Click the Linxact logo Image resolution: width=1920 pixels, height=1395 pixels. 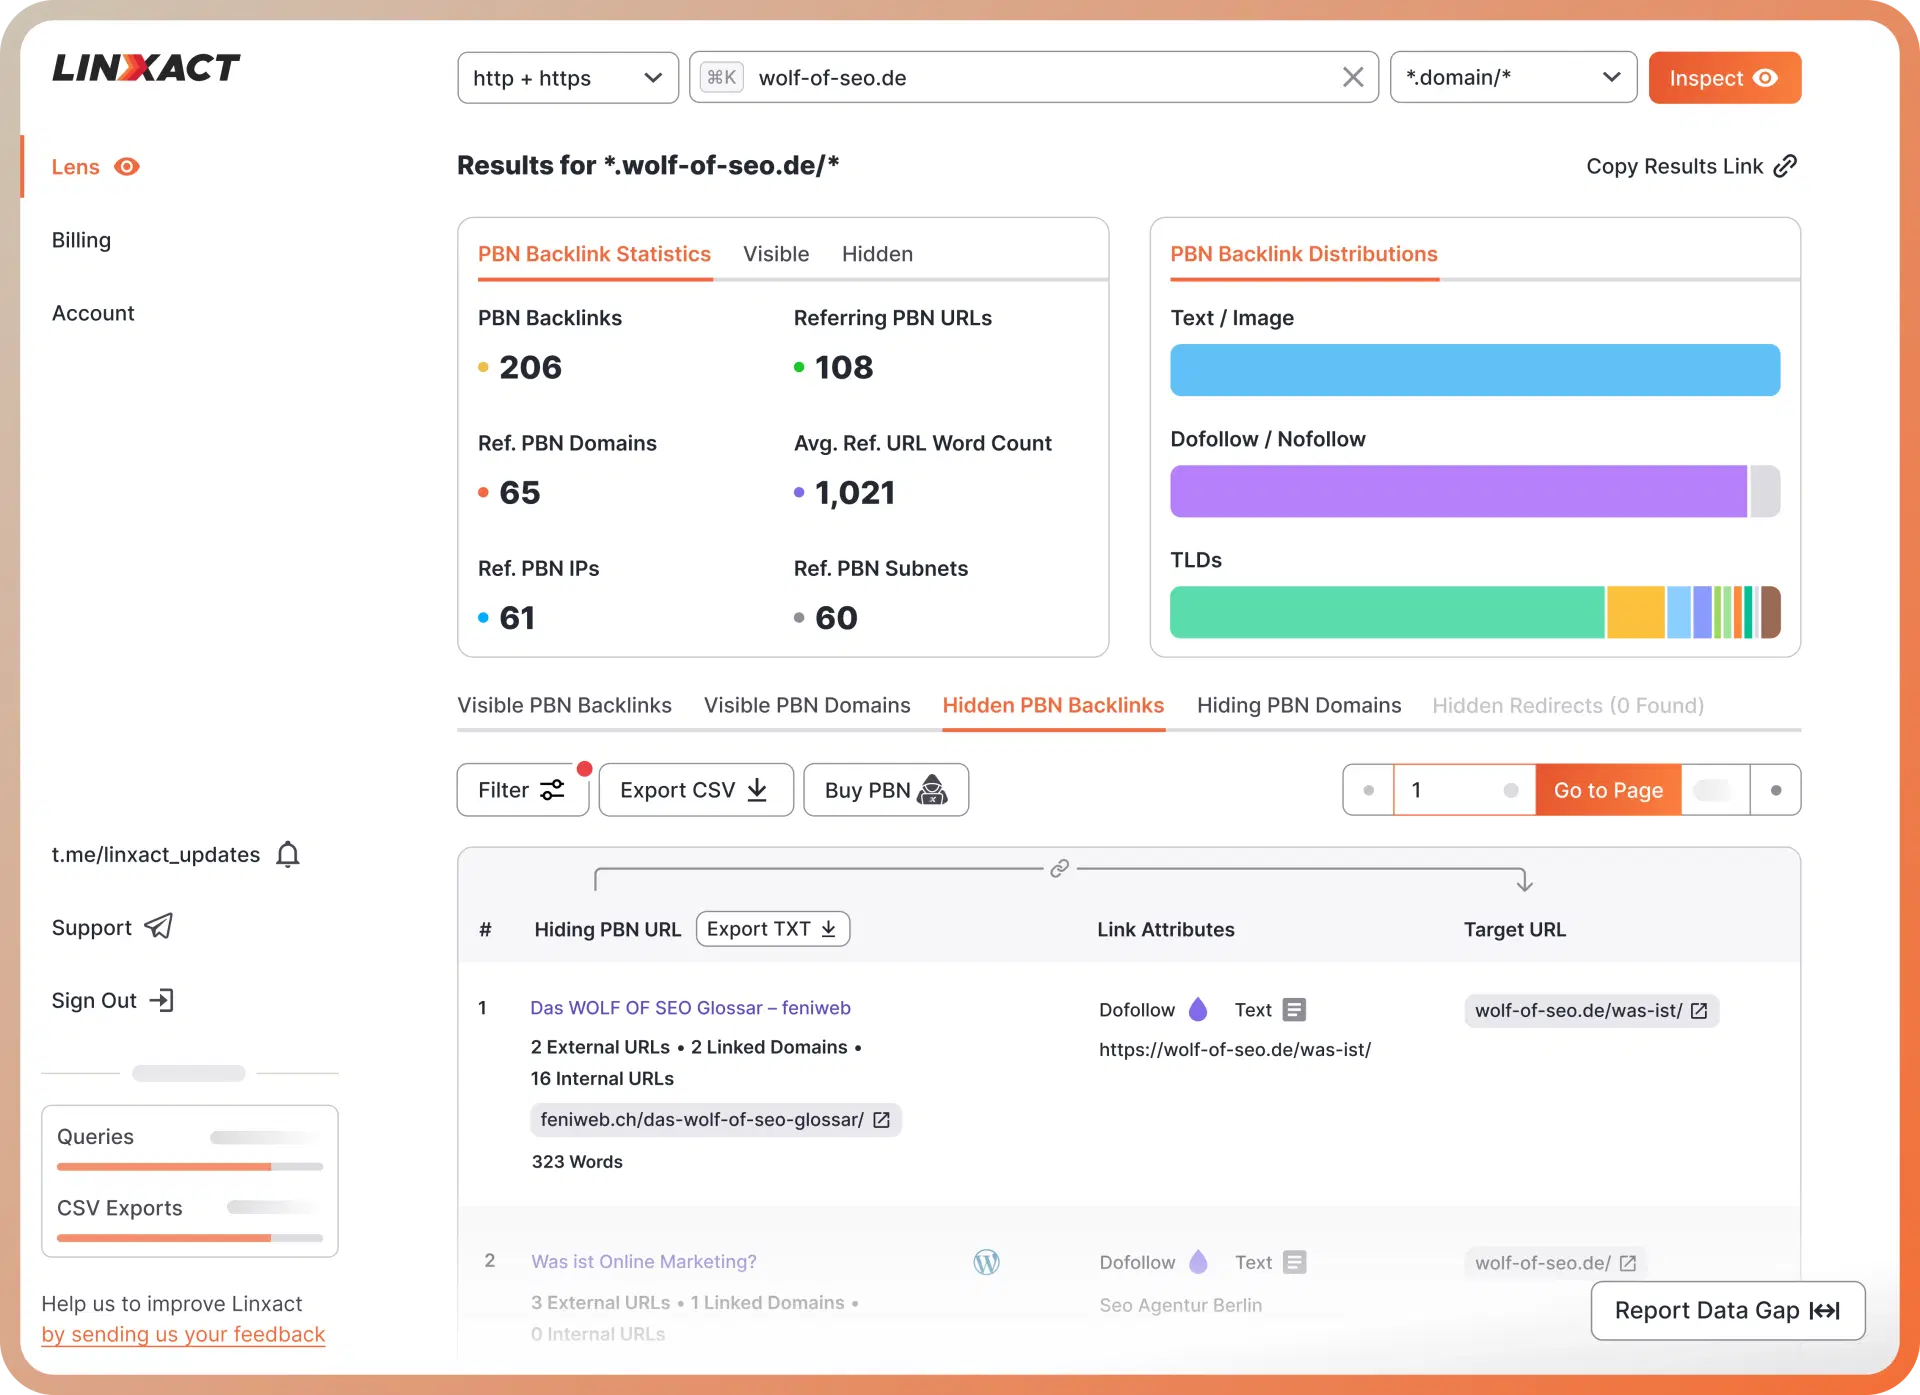(146, 68)
